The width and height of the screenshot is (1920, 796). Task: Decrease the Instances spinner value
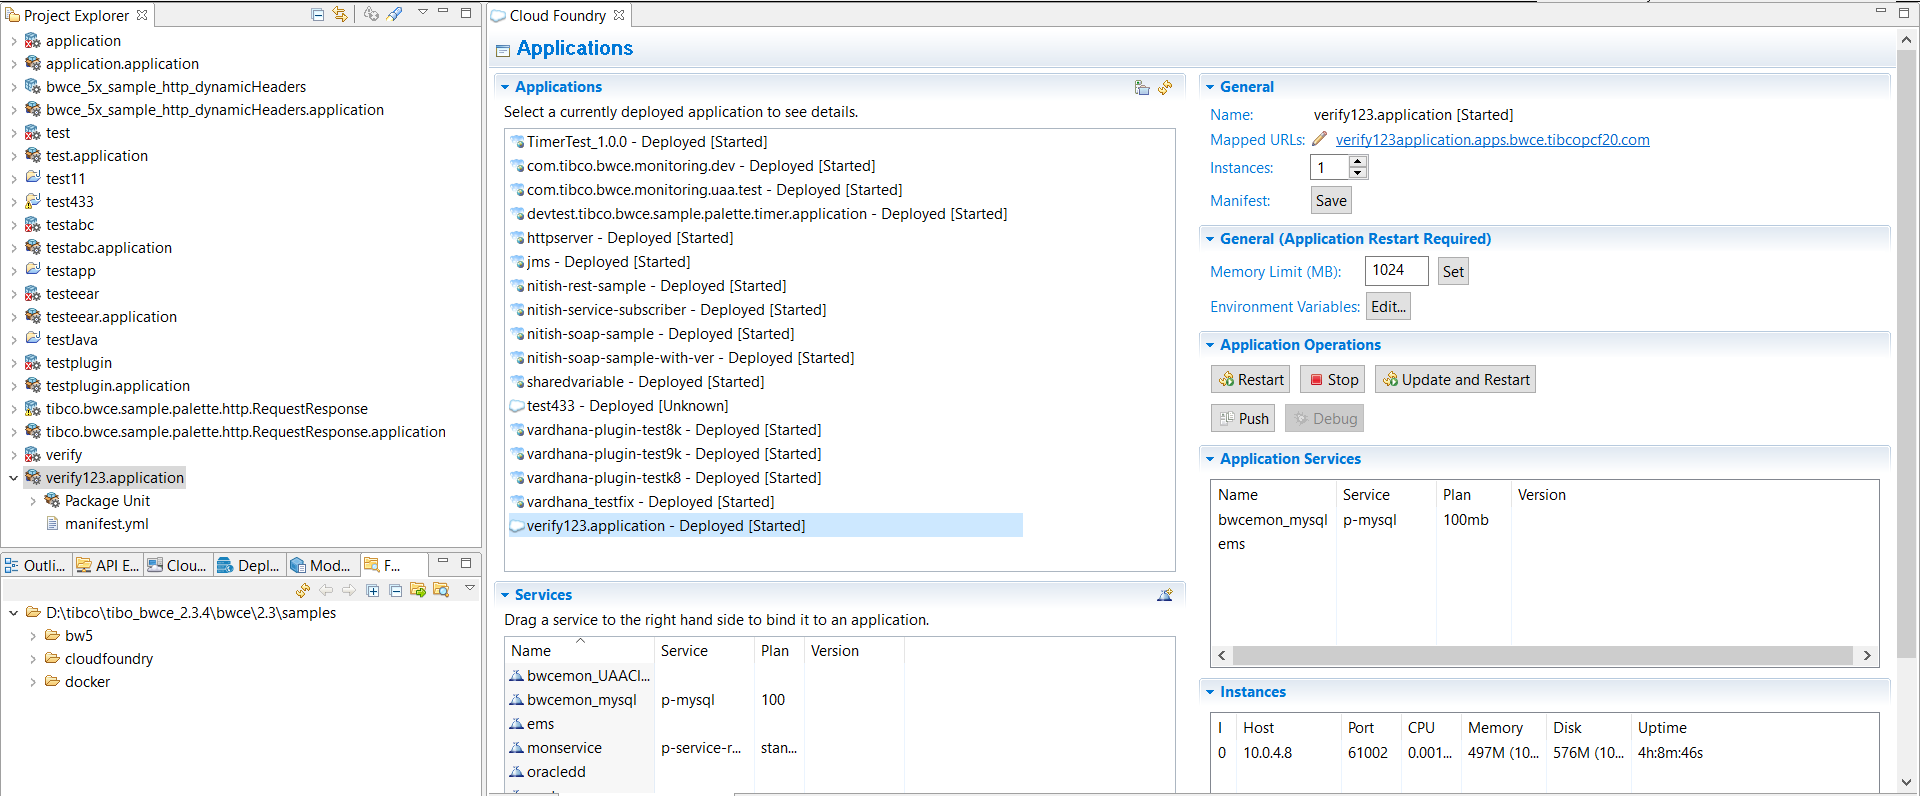pos(1358,173)
